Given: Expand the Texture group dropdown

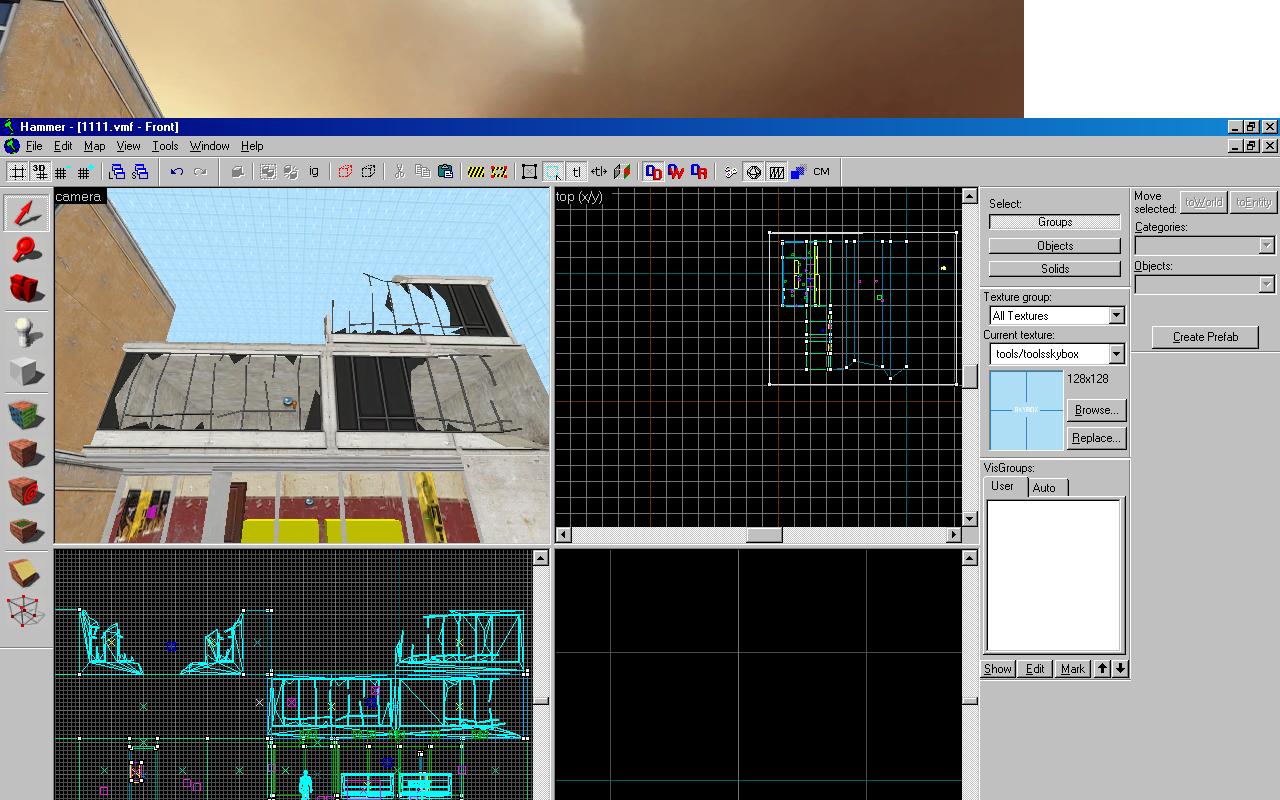Looking at the screenshot, I should tap(1116, 316).
